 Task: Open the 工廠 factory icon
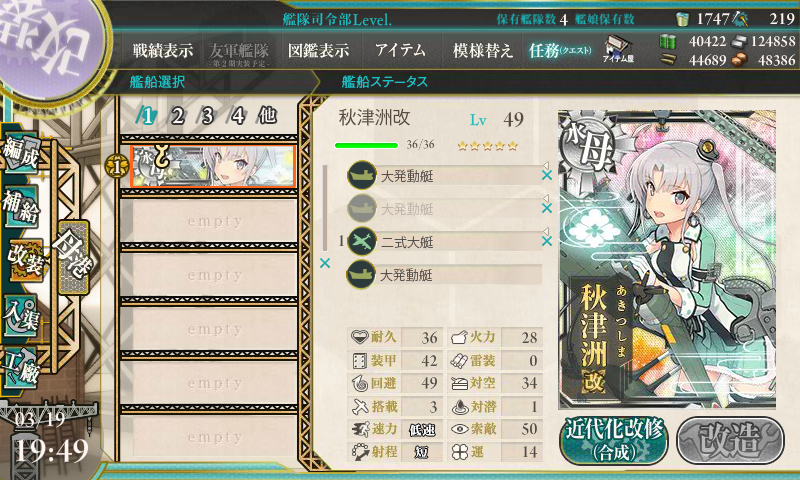pyautogui.click(x=21, y=368)
